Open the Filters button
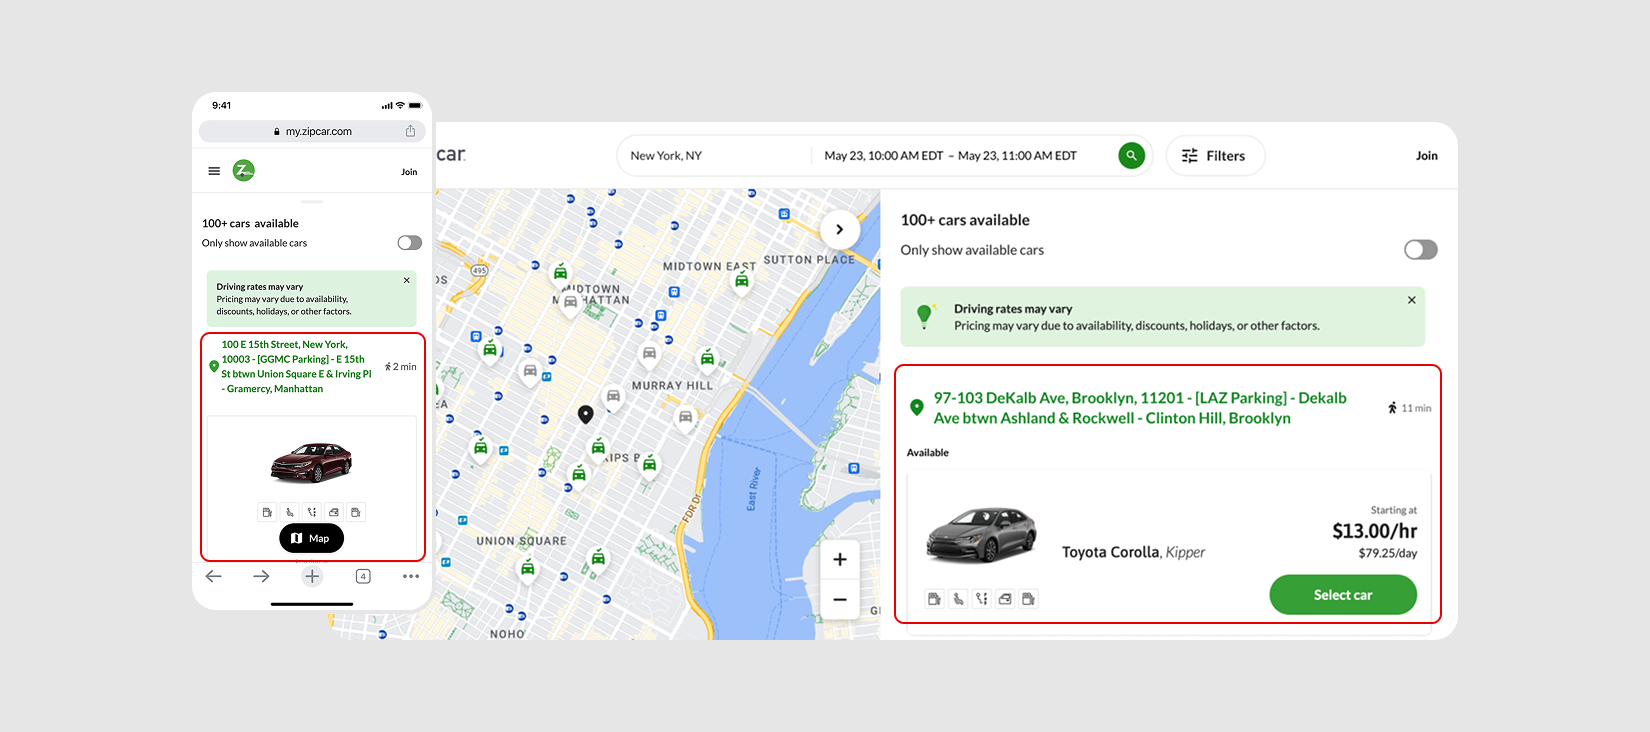The width and height of the screenshot is (1650, 732). pyautogui.click(x=1215, y=156)
